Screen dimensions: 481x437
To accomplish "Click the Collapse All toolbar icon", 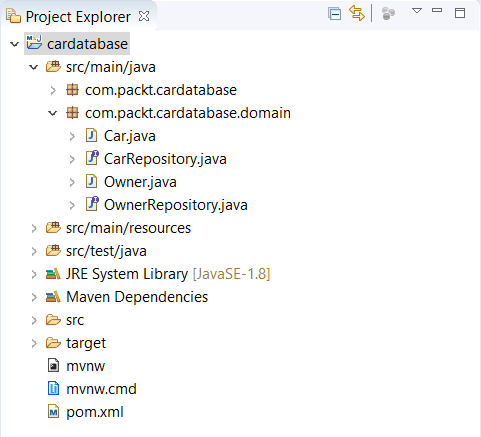I will (334, 14).
